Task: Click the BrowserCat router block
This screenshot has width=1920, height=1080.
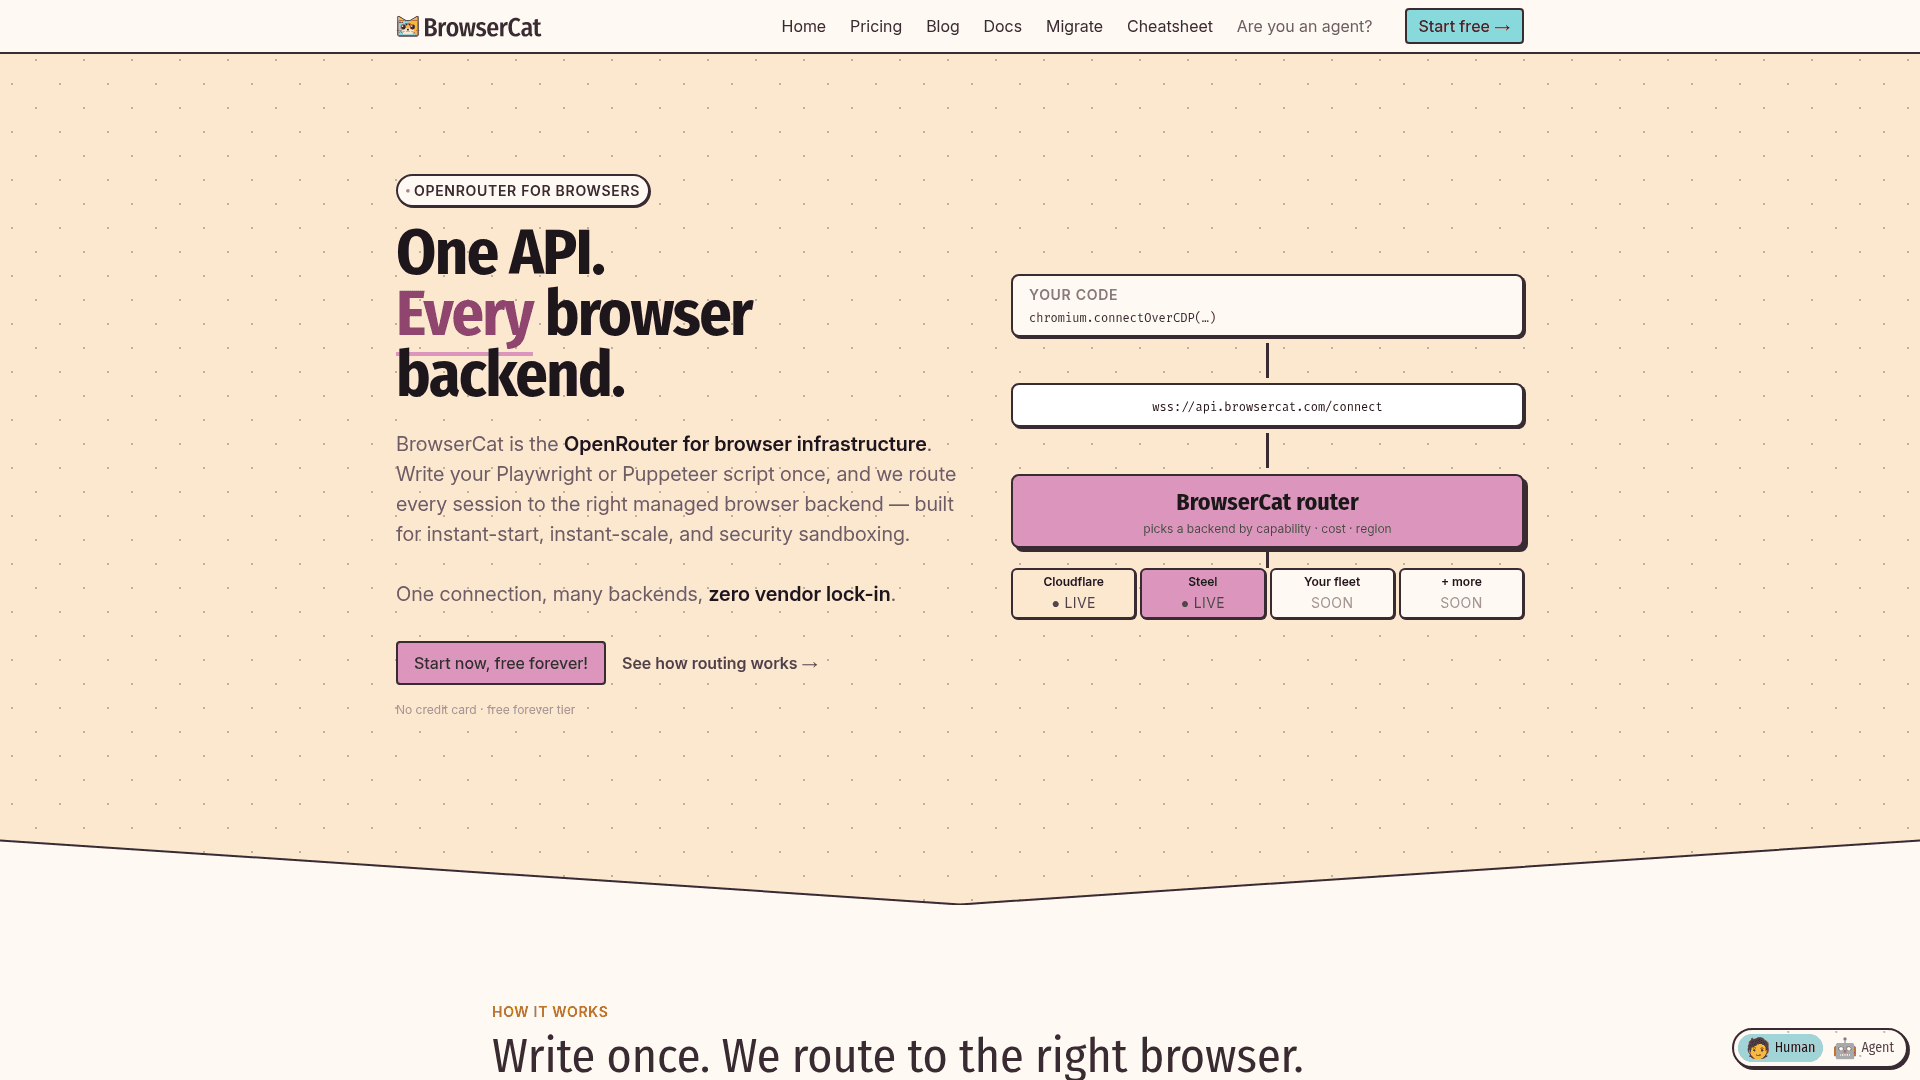Action: (1267, 511)
